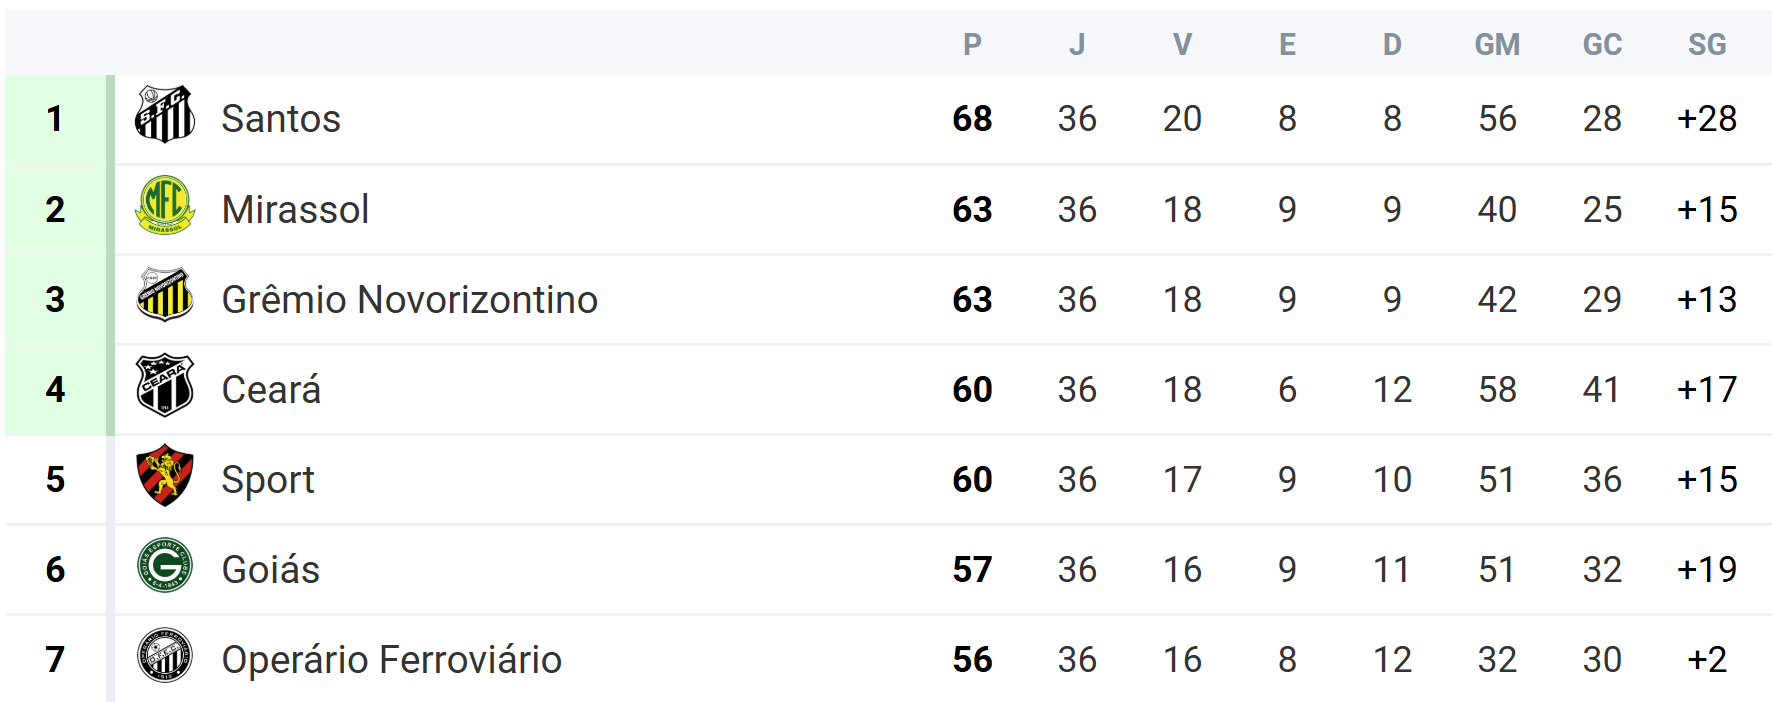
Task: Click the J games column header
Action: (1077, 45)
